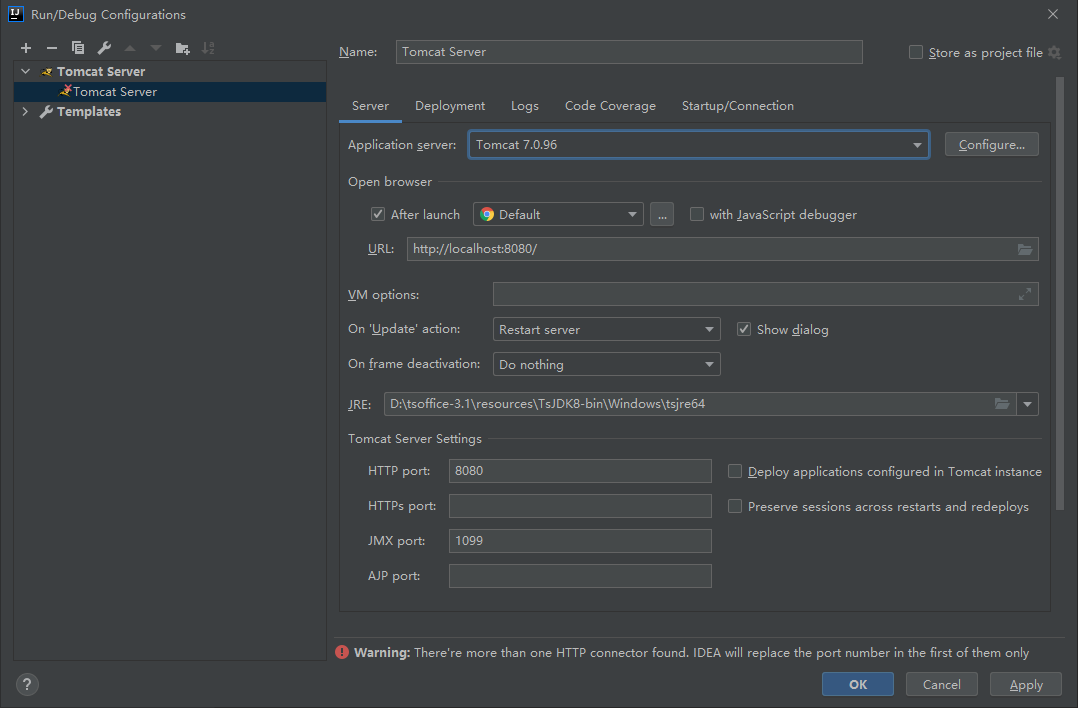This screenshot has width=1078, height=708.
Task: Enable Preserve sessions across restarts and redeploys
Action: (x=735, y=507)
